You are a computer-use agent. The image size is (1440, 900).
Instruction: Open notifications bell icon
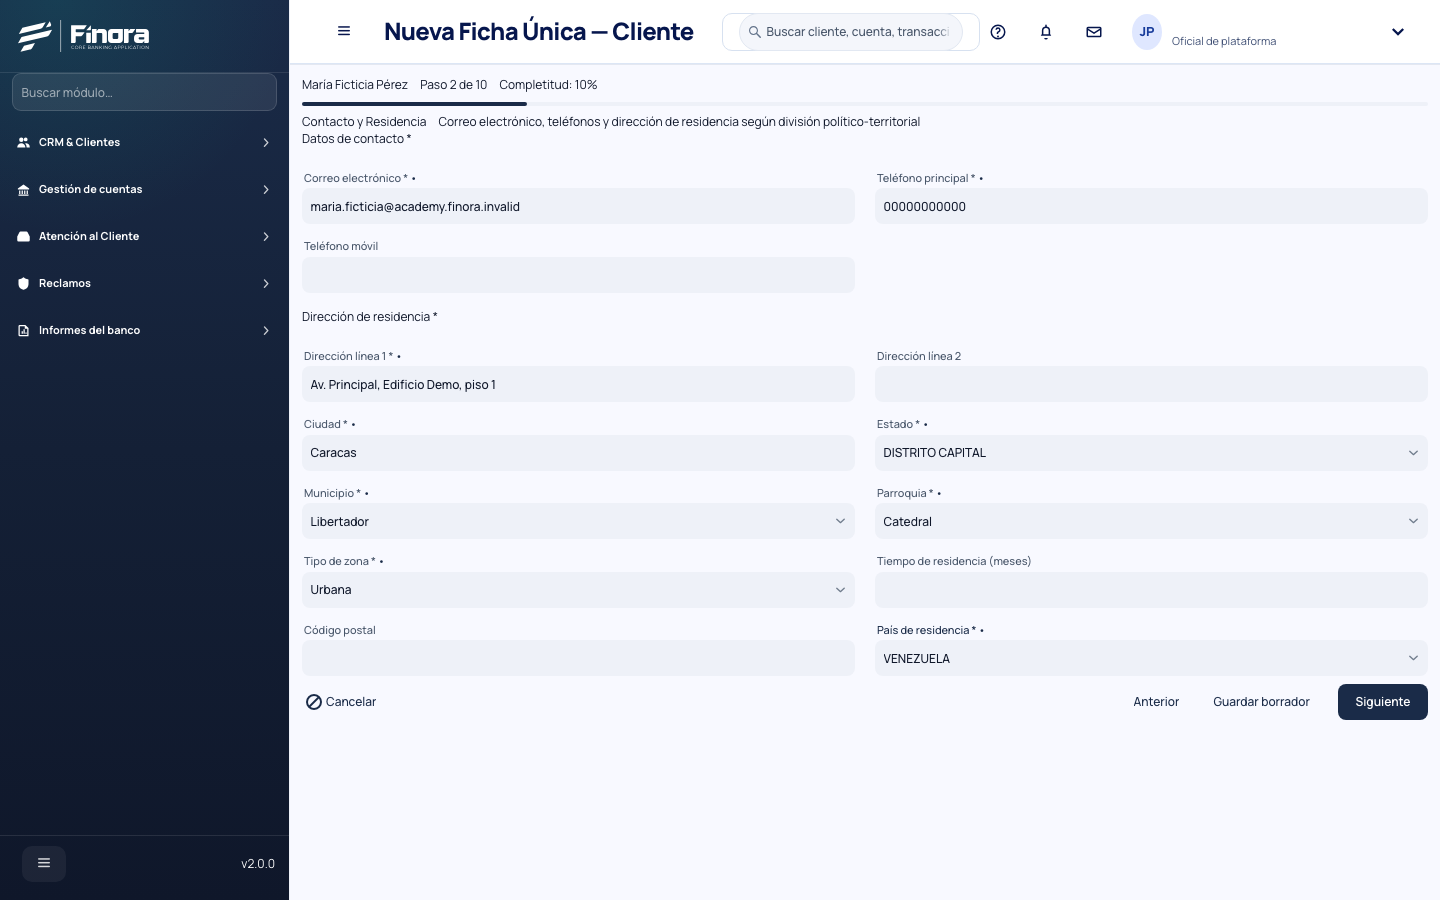click(x=1046, y=32)
